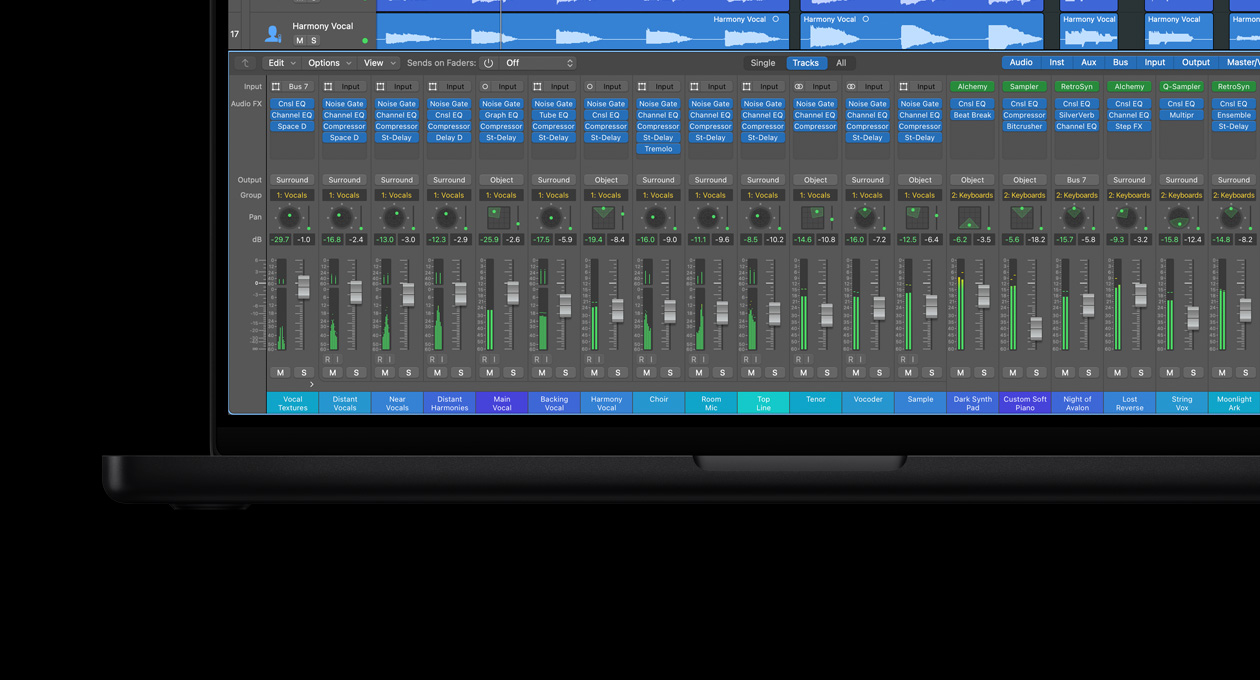Screen dimensions: 1260x680
Task: Open the 1: Vocals group slot on Choir
Action: tap(658, 194)
